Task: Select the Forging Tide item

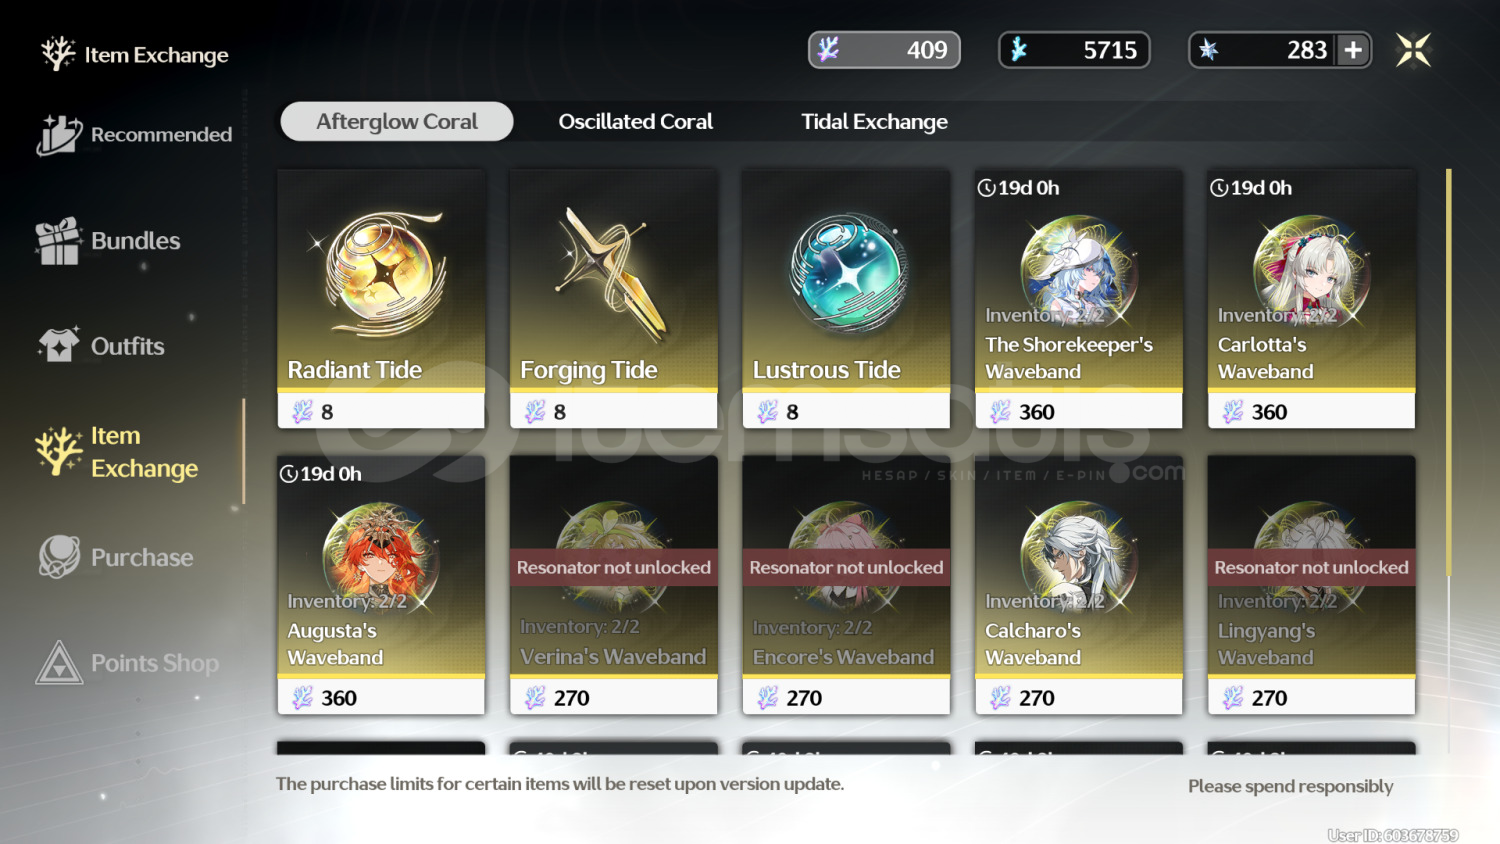Action: coord(614,299)
